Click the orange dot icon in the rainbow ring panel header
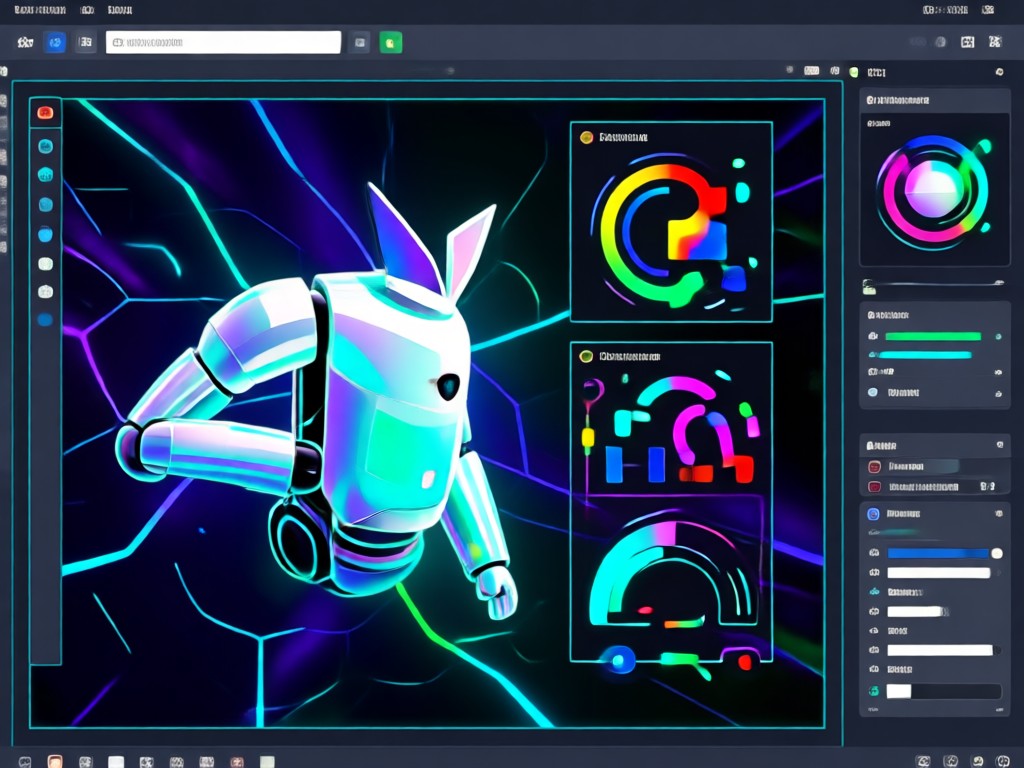Viewport: 1024px width, 768px height. coord(586,137)
